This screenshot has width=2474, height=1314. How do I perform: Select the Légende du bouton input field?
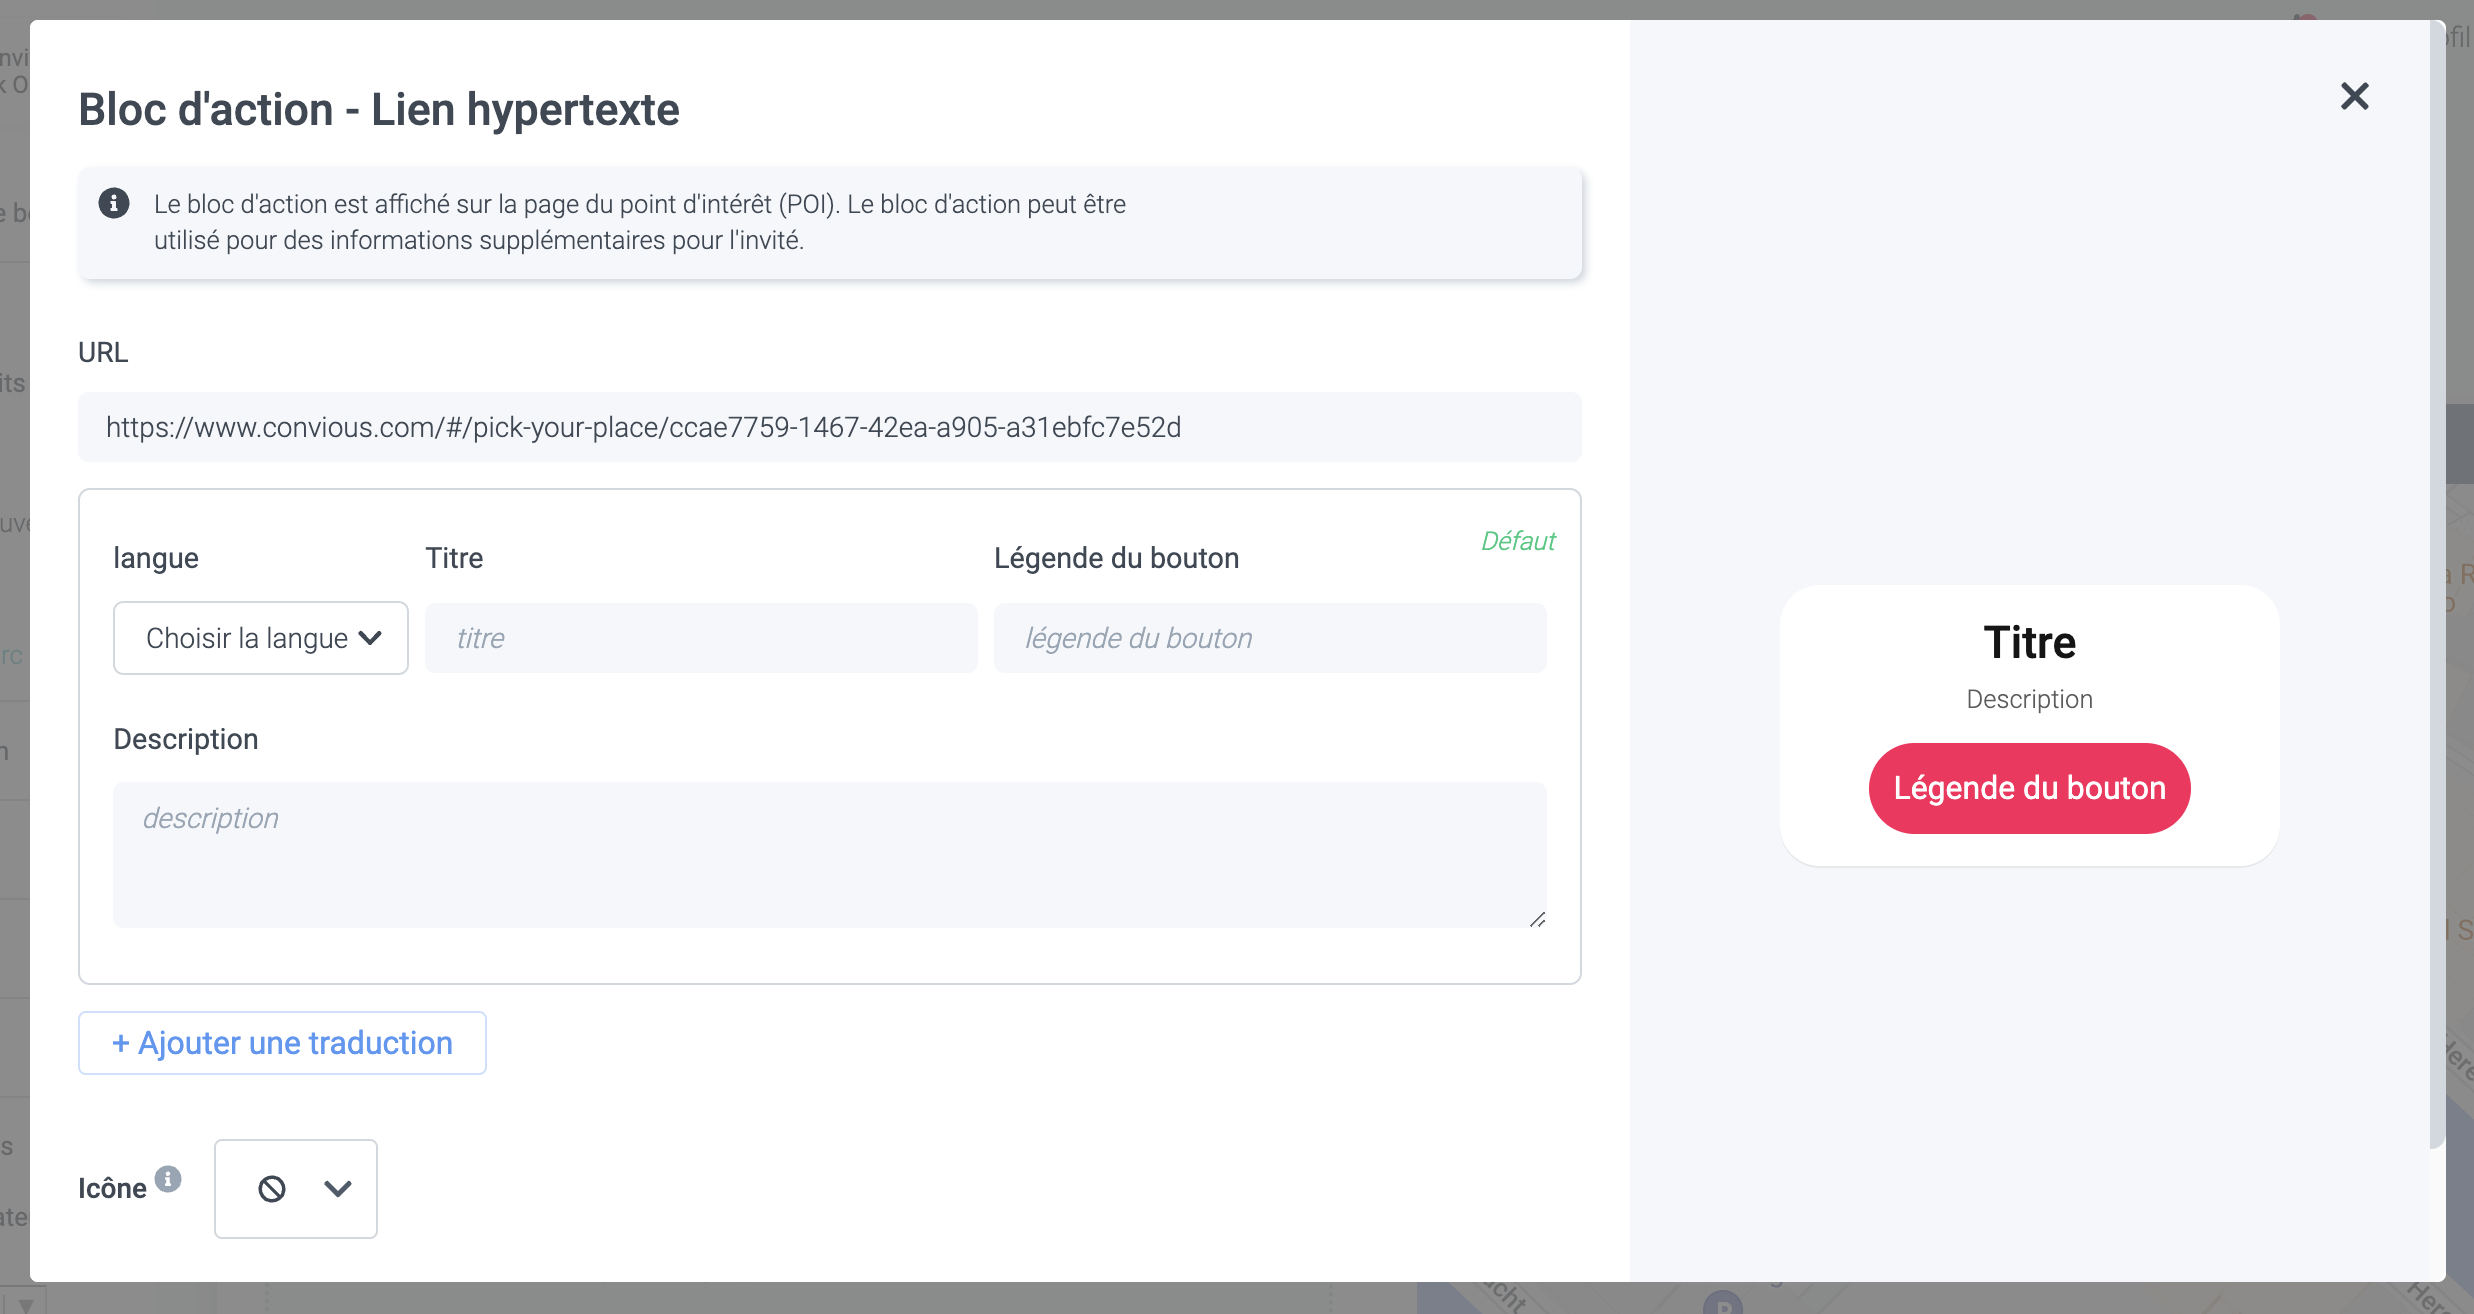coord(1269,638)
